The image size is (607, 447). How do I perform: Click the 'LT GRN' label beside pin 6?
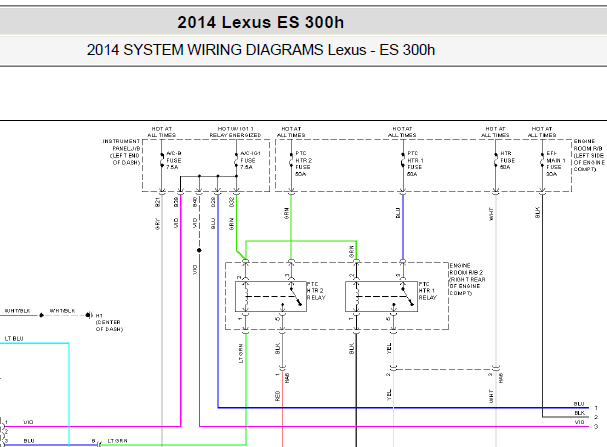click(x=117, y=441)
